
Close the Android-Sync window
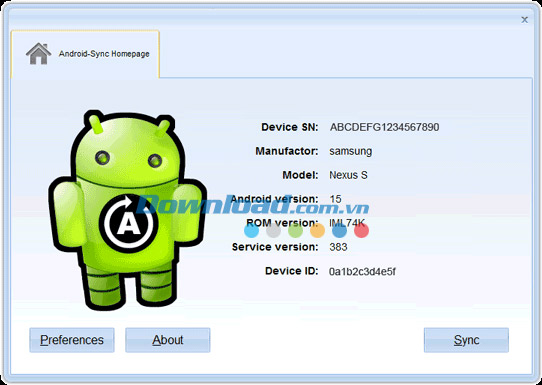[524, 20]
